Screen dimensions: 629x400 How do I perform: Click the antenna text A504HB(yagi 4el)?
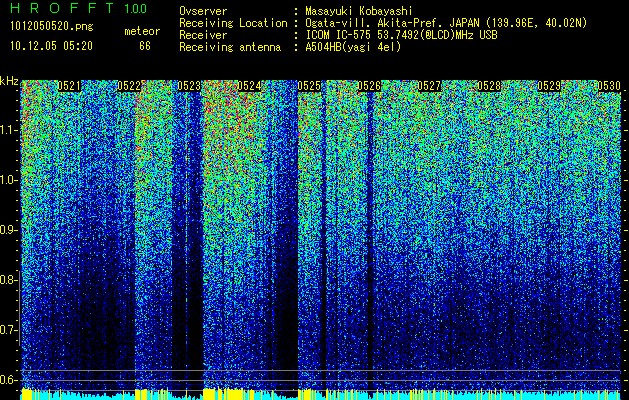click(353, 47)
